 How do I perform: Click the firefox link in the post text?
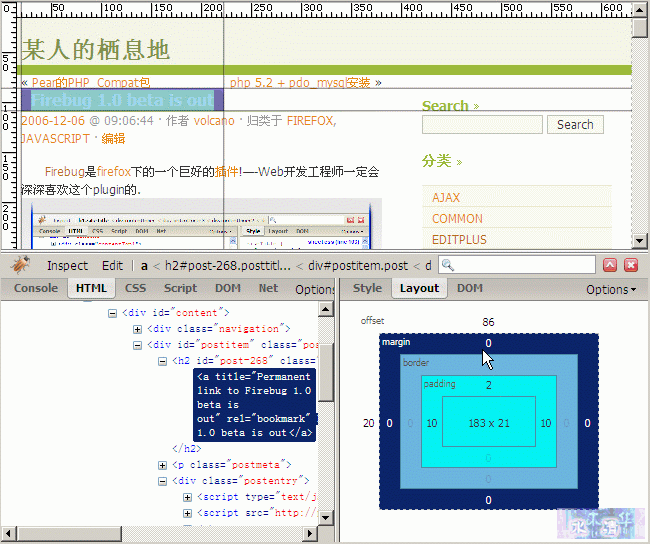[114, 171]
